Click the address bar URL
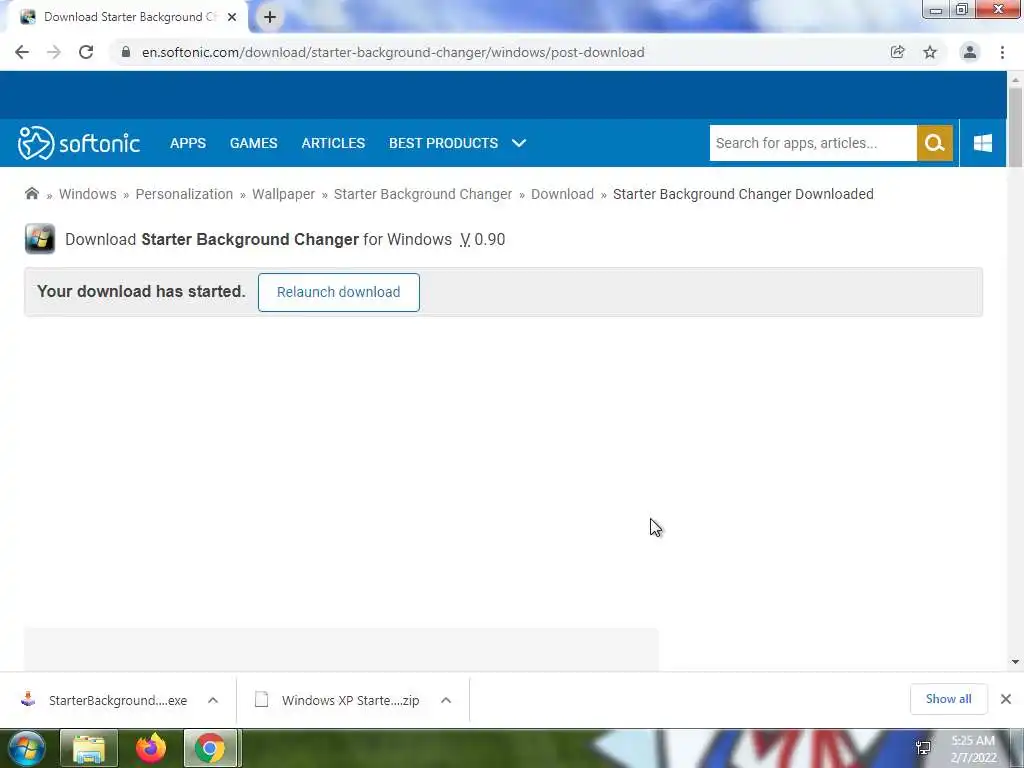 point(393,52)
